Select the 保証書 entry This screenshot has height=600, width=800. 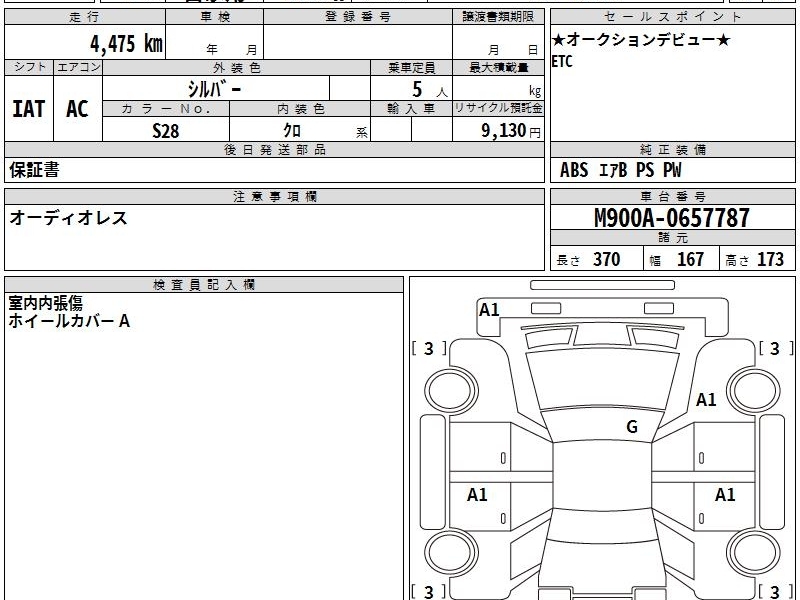[x=34, y=170]
